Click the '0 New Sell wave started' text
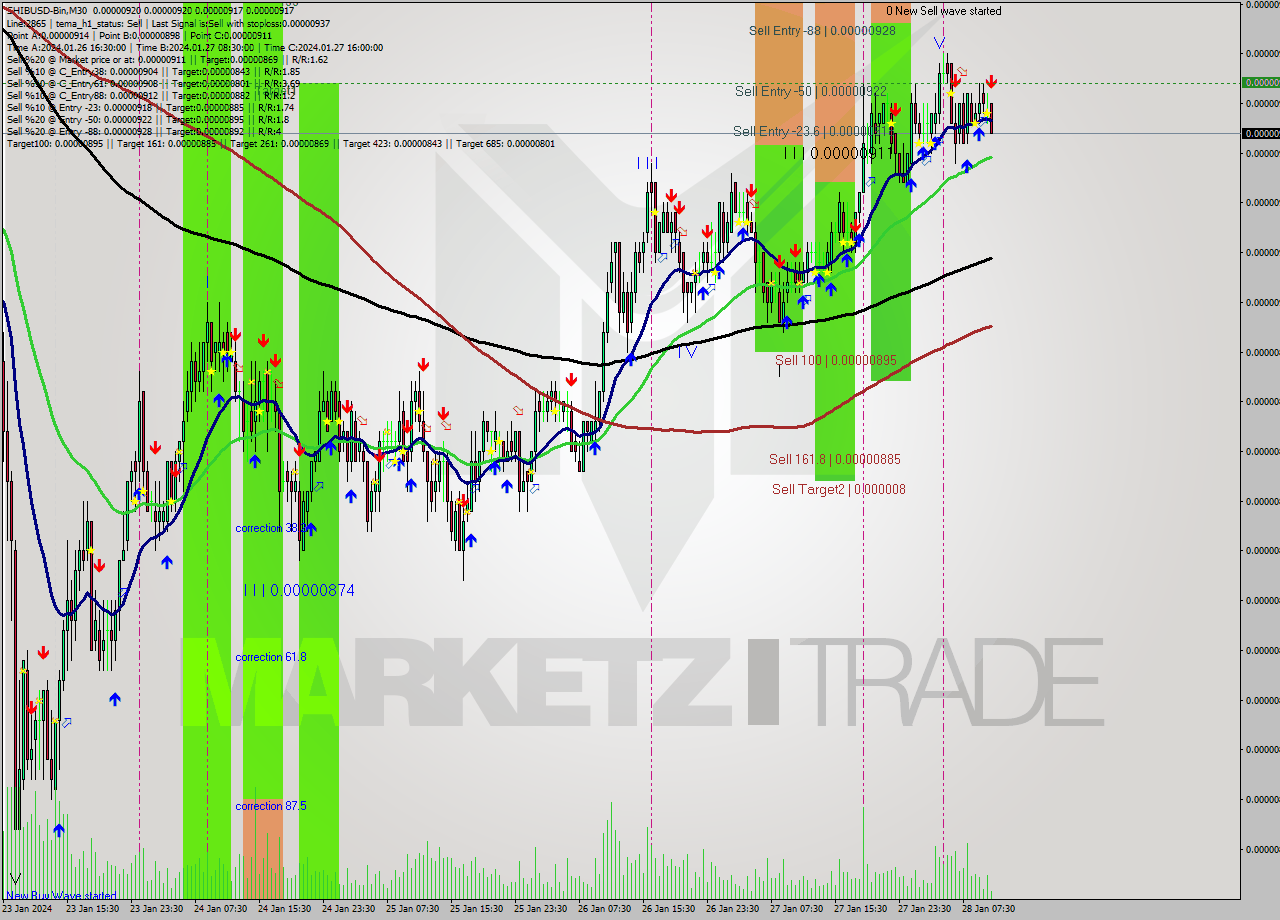This screenshot has width=1280, height=920. (x=943, y=11)
